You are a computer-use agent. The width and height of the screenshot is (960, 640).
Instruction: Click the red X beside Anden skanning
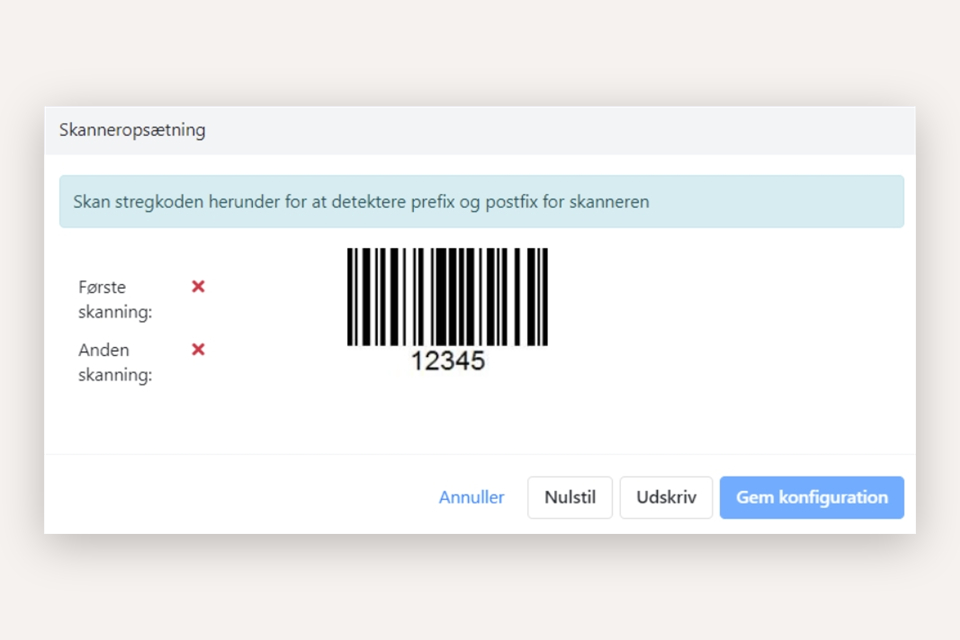[198, 349]
